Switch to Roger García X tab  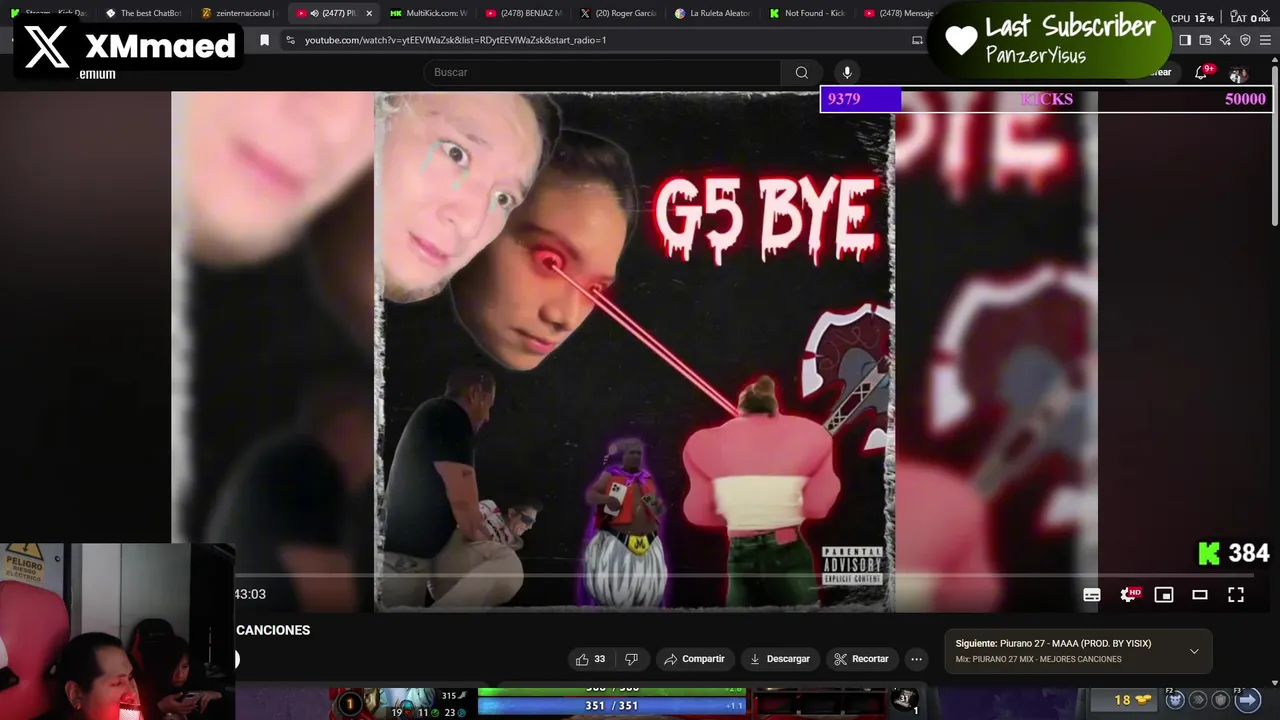tap(618, 13)
